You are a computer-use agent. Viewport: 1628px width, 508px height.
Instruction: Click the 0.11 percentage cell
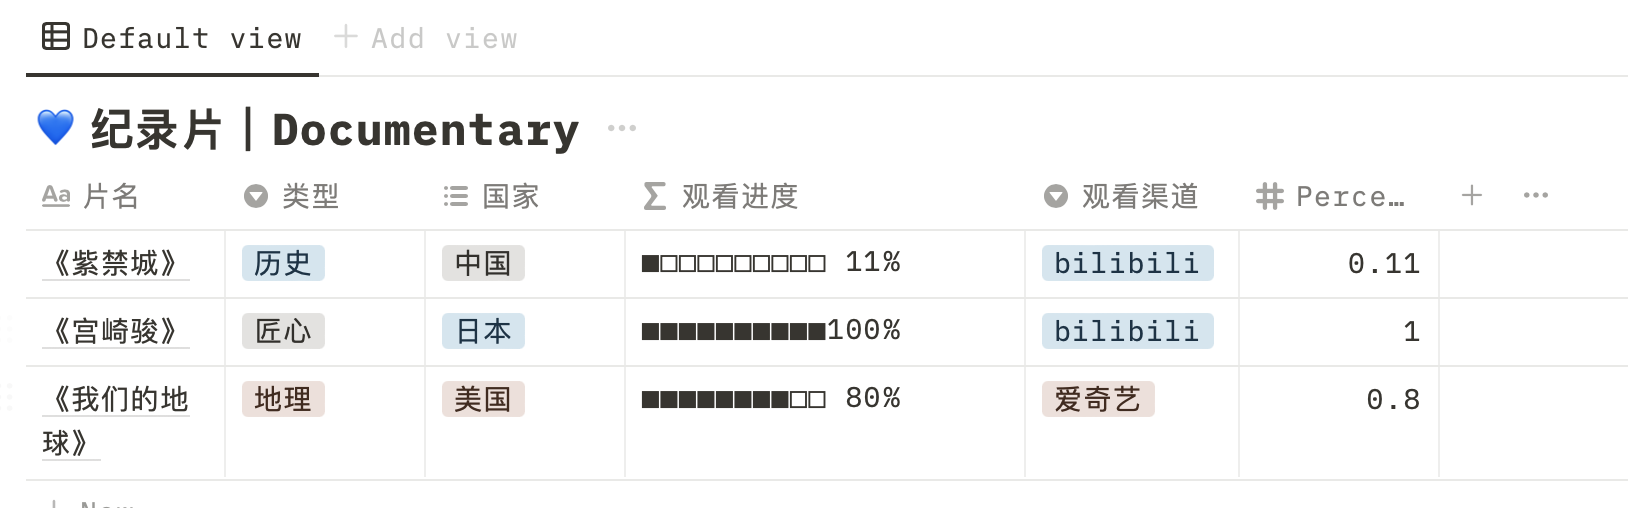1338,264
